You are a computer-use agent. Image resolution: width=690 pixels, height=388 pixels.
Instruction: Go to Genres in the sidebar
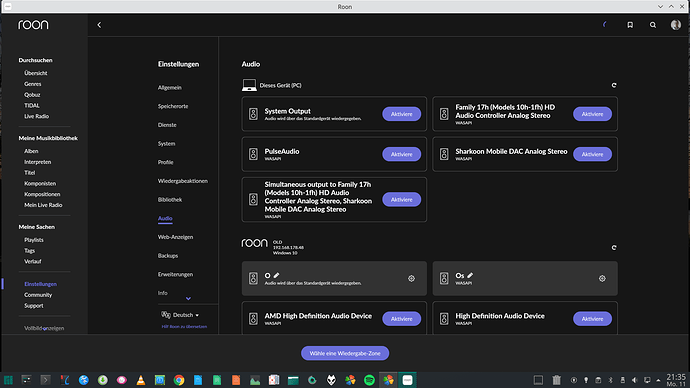pyautogui.click(x=33, y=84)
